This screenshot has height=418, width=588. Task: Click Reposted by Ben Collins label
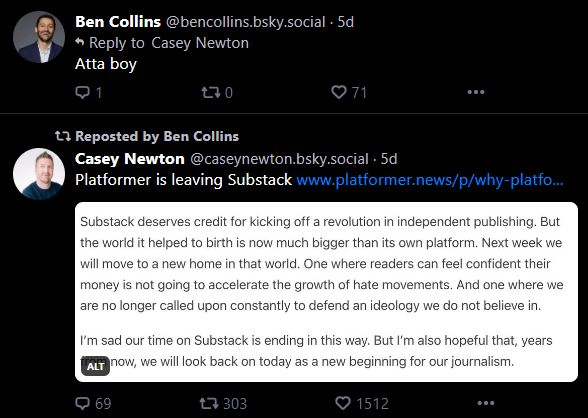[147, 136]
